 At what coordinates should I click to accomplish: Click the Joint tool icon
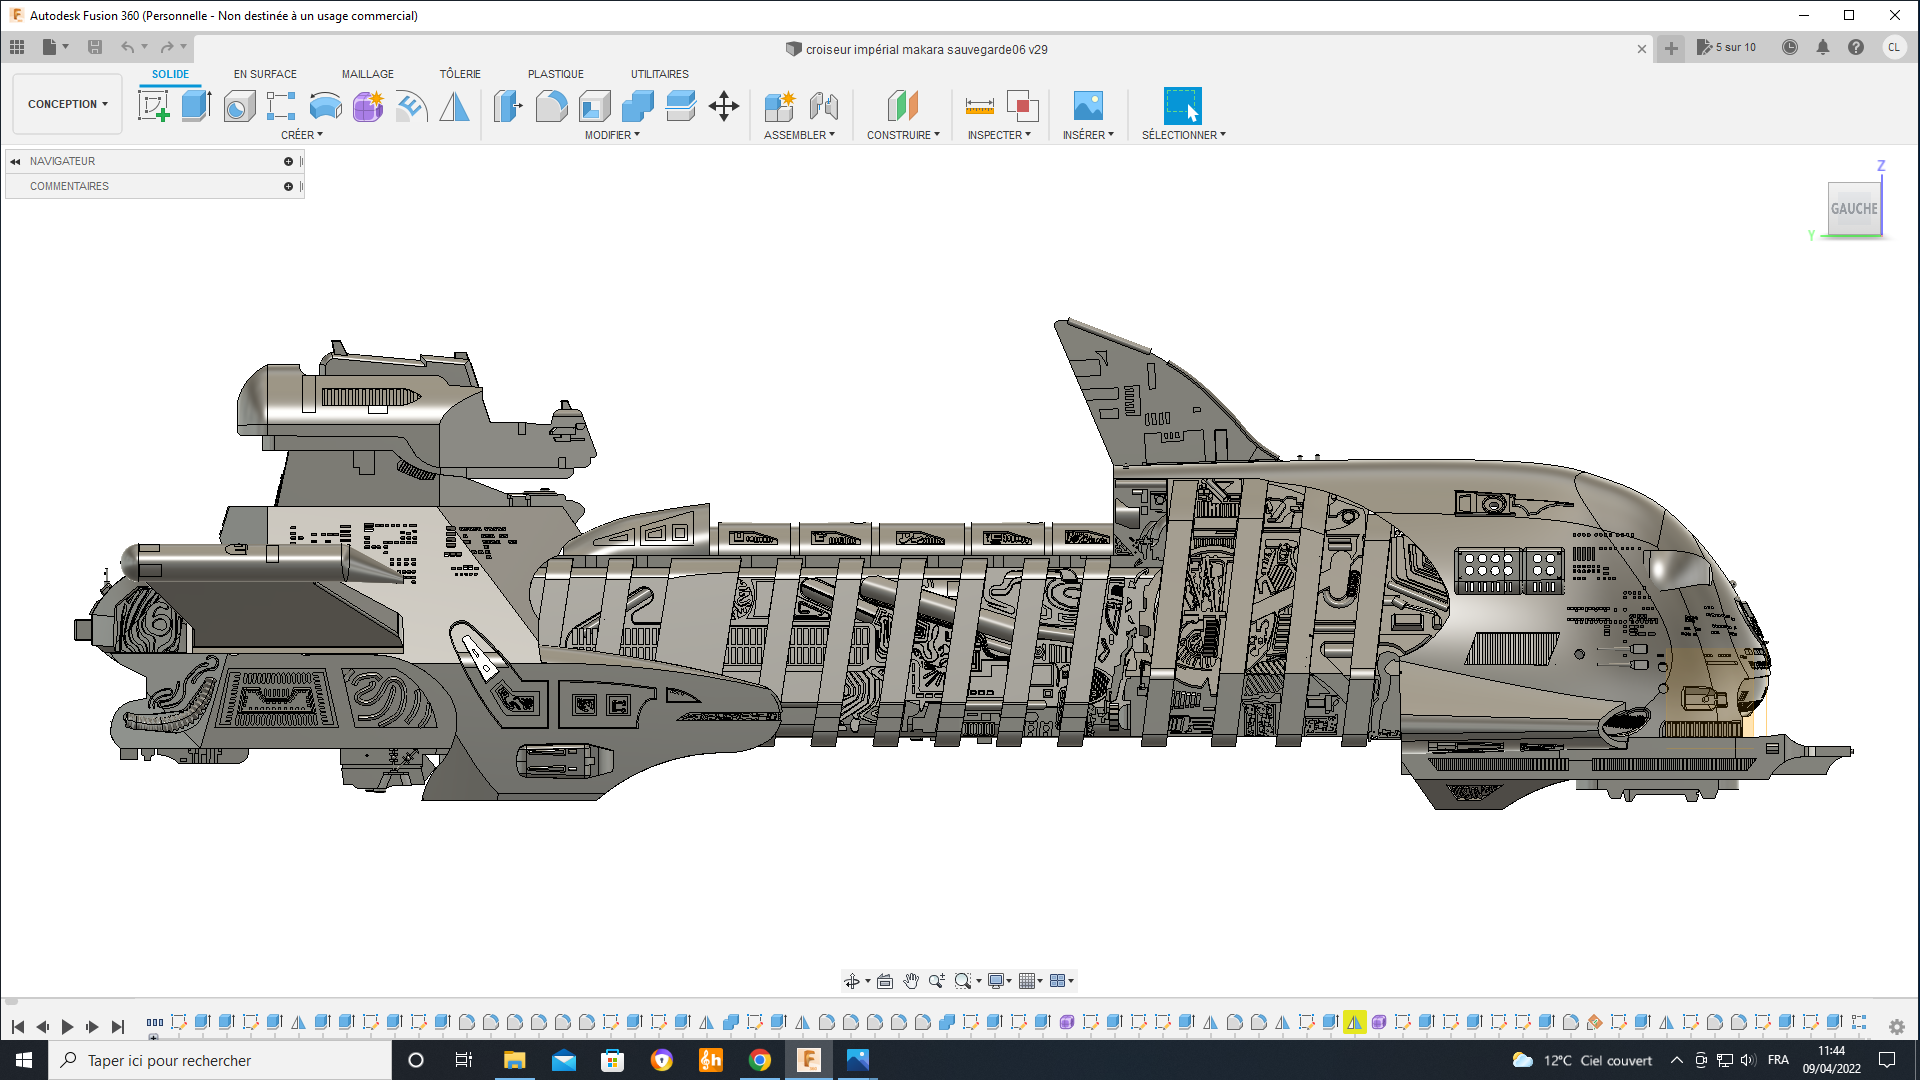[x=823, y=106]
